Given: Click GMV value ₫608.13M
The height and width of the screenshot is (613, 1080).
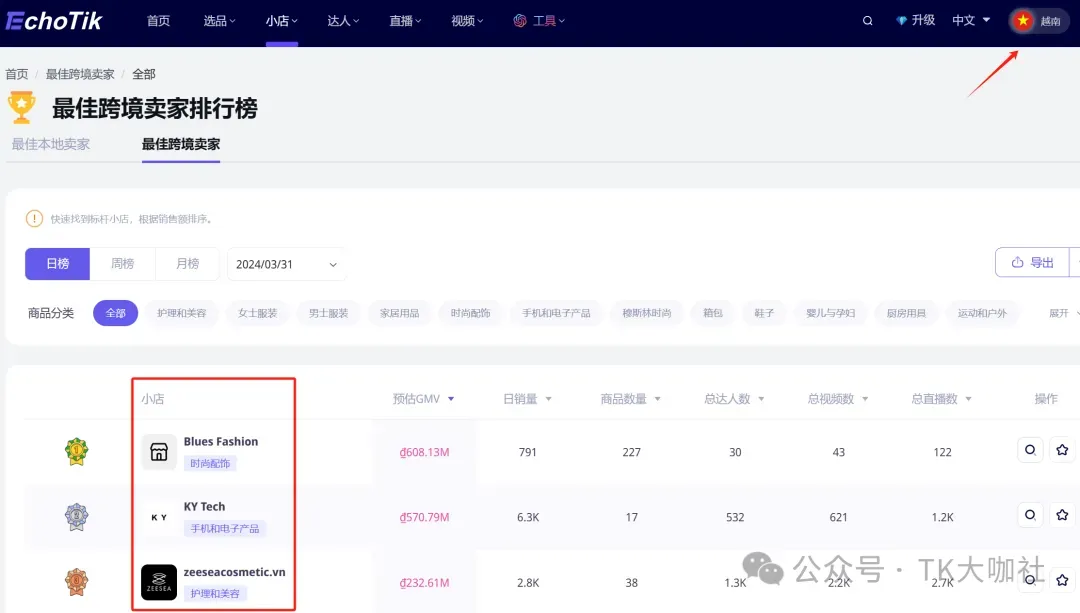Looking at the screenshot, I should click(x=424, y=452).
